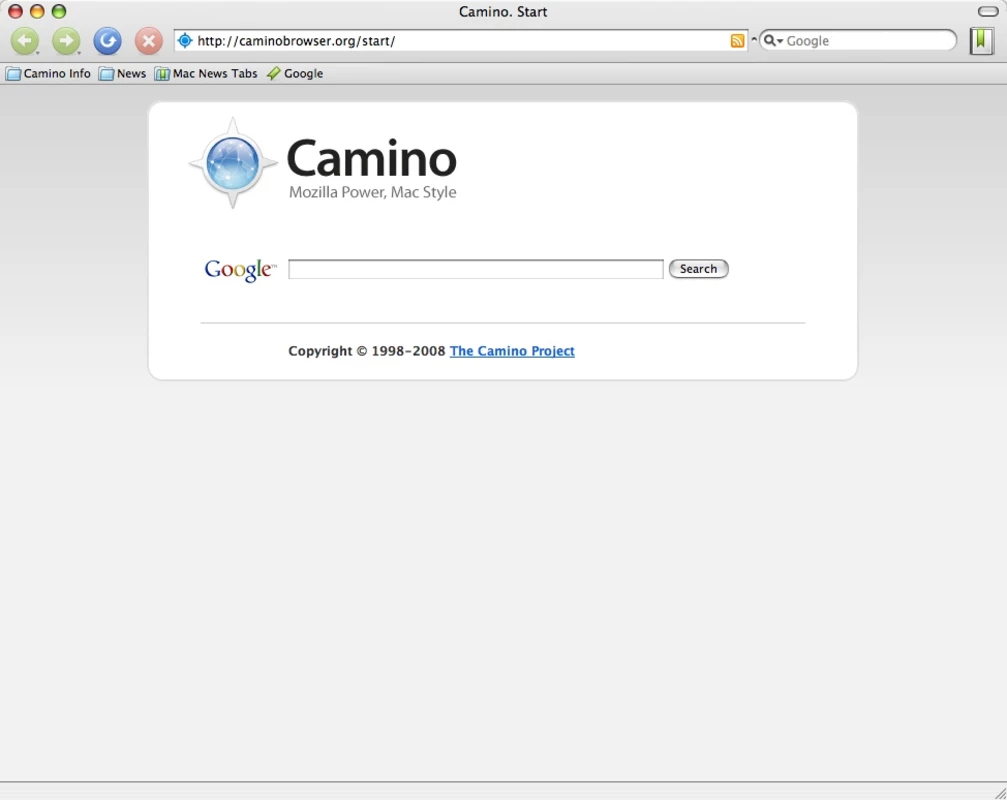Zoom the window with the green button
Viewport: 1007px width, 800px height.
pos(59,12)
